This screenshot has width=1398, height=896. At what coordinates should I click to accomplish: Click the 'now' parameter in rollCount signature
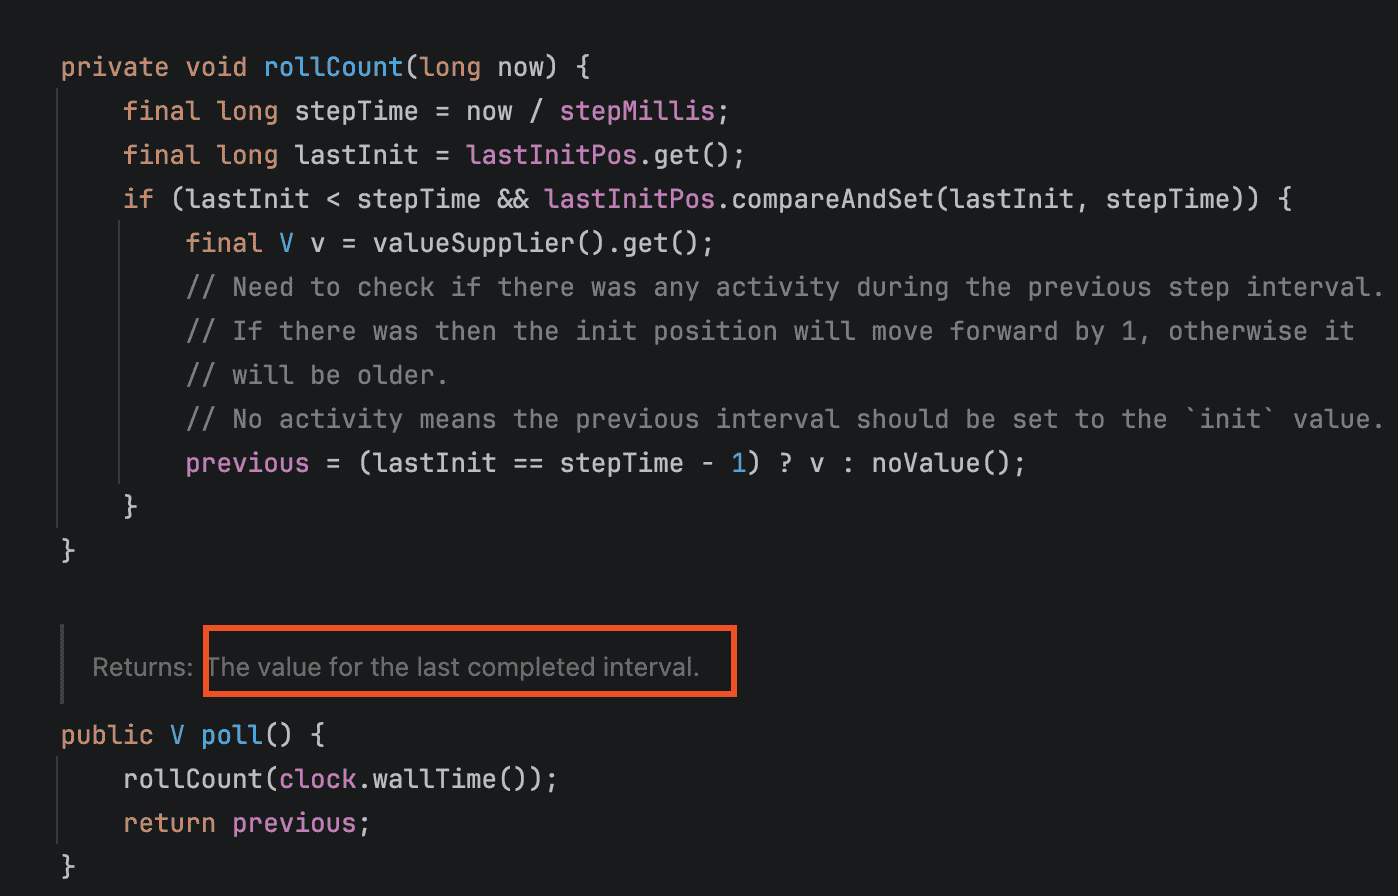coord(520,67)
